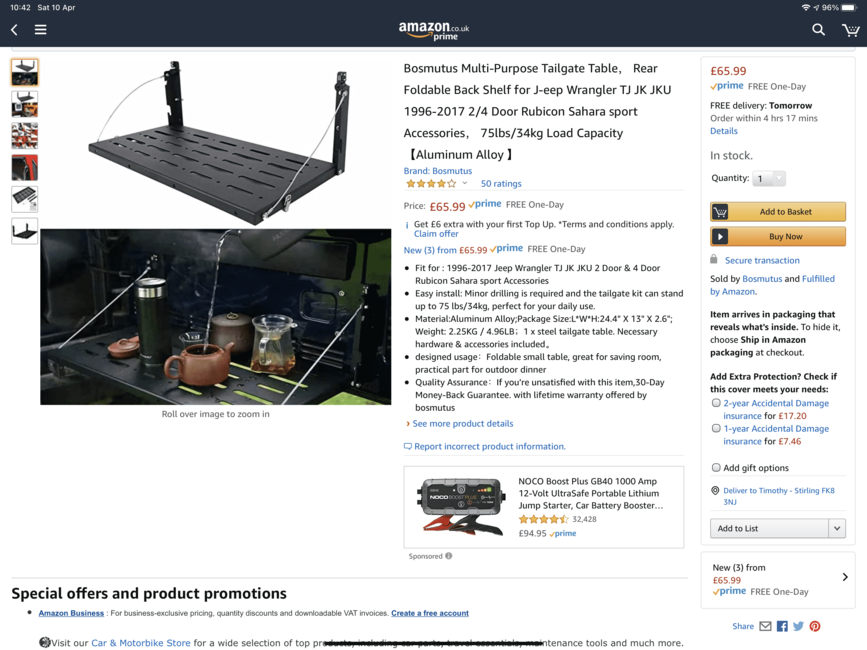Image resolution: width=867 pixels, height=650 pixels.
Task: Share the product on Twitter
Action: click(x=798, y=626)
